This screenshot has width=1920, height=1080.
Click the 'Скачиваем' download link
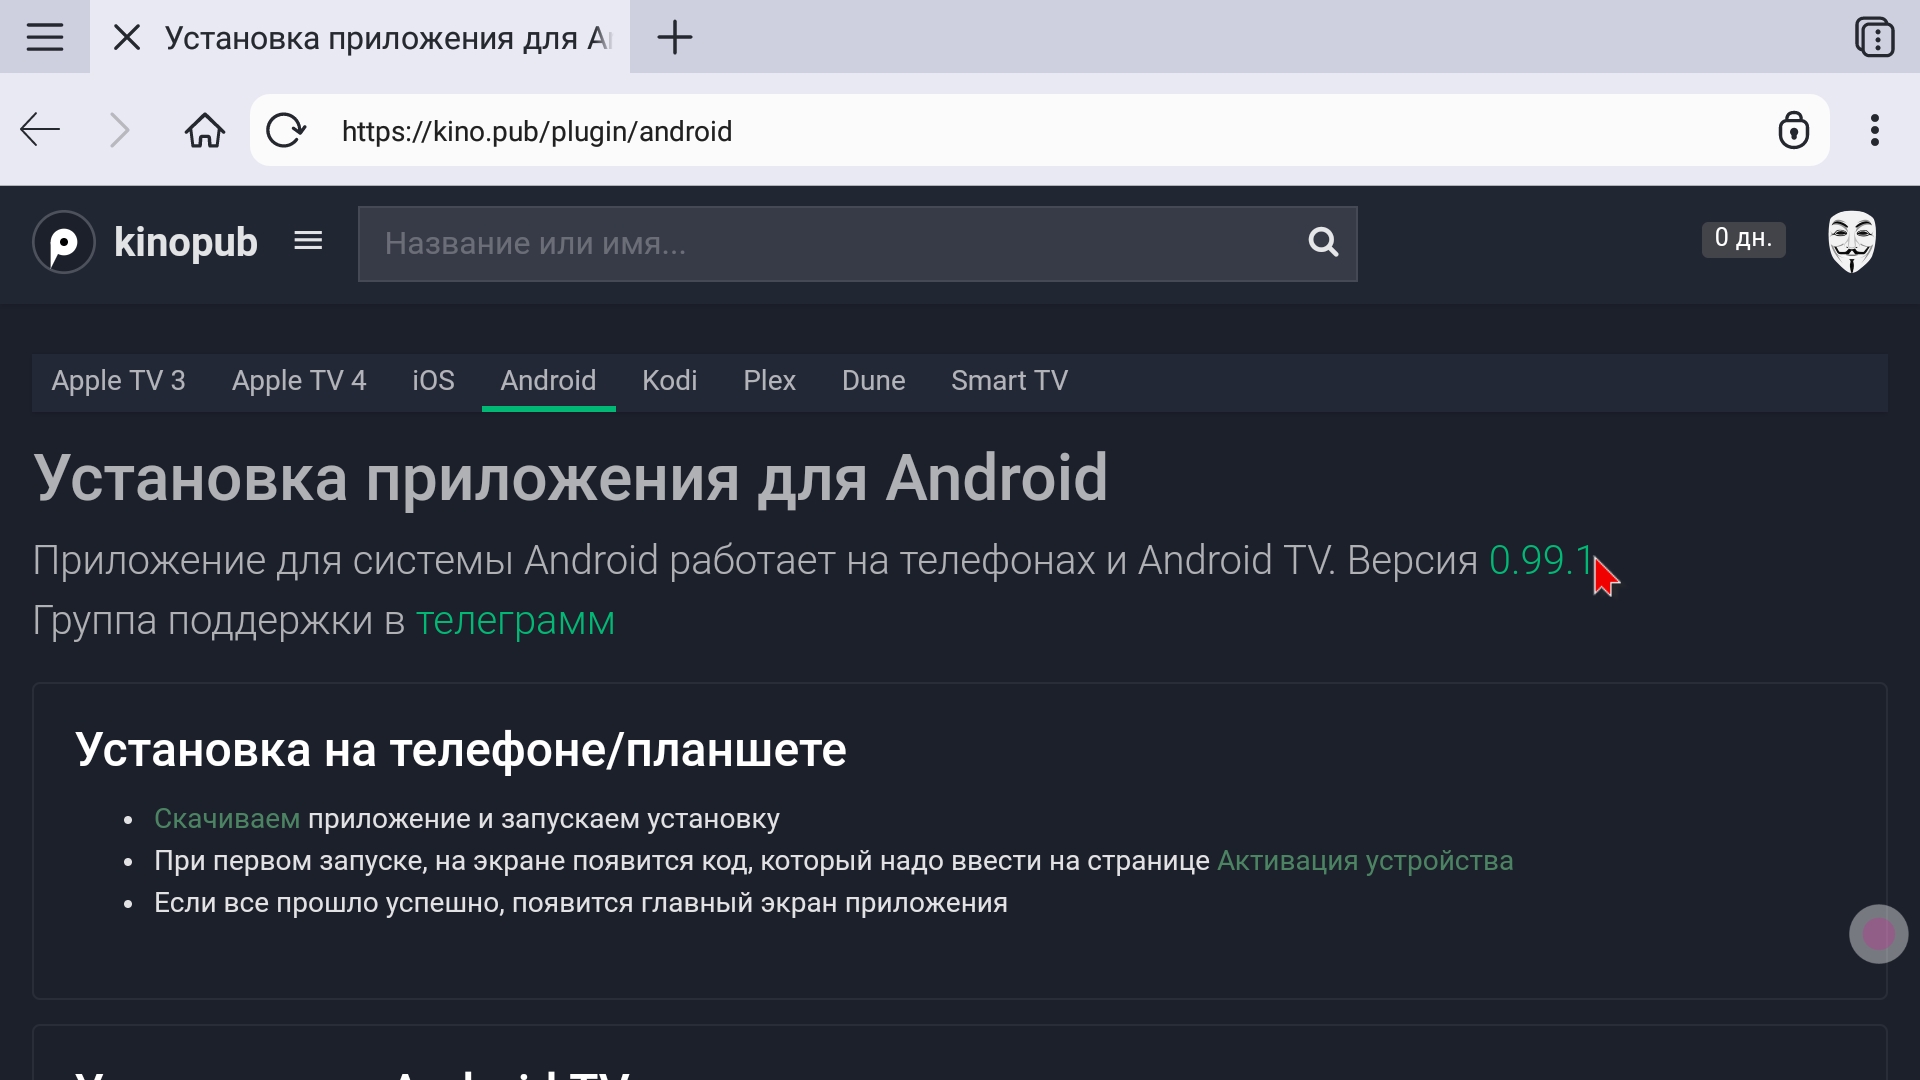[x=227, y=818]
